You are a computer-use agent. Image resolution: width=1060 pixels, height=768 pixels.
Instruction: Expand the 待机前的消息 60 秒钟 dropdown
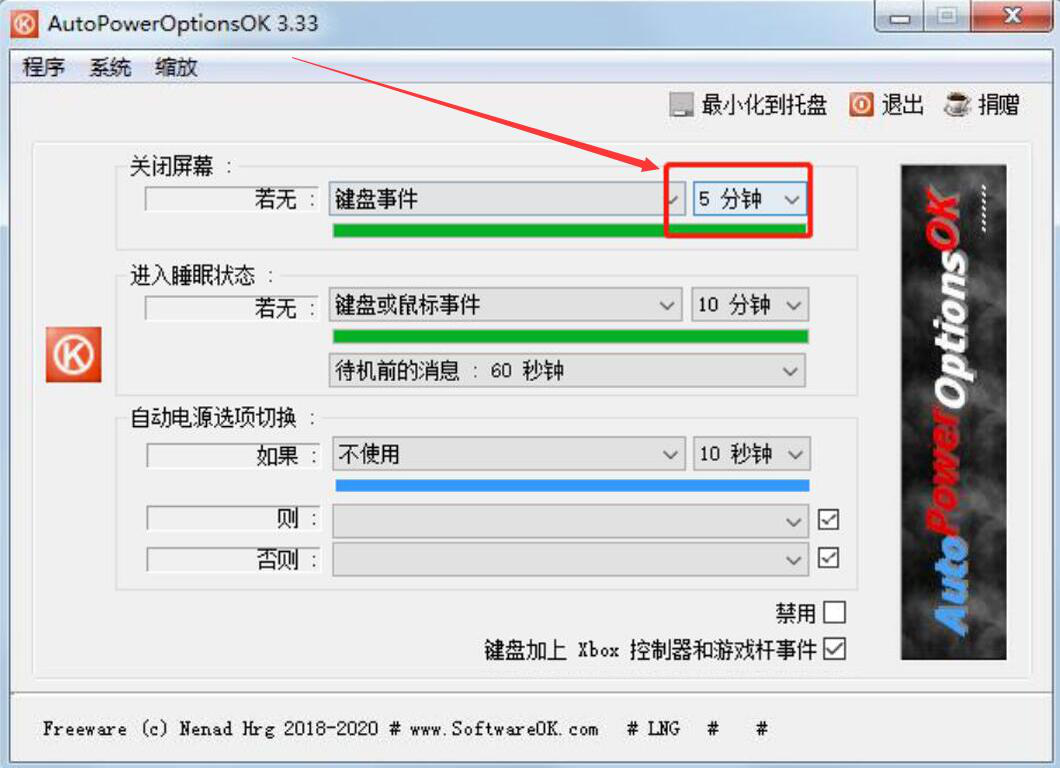tap(567, 370)
